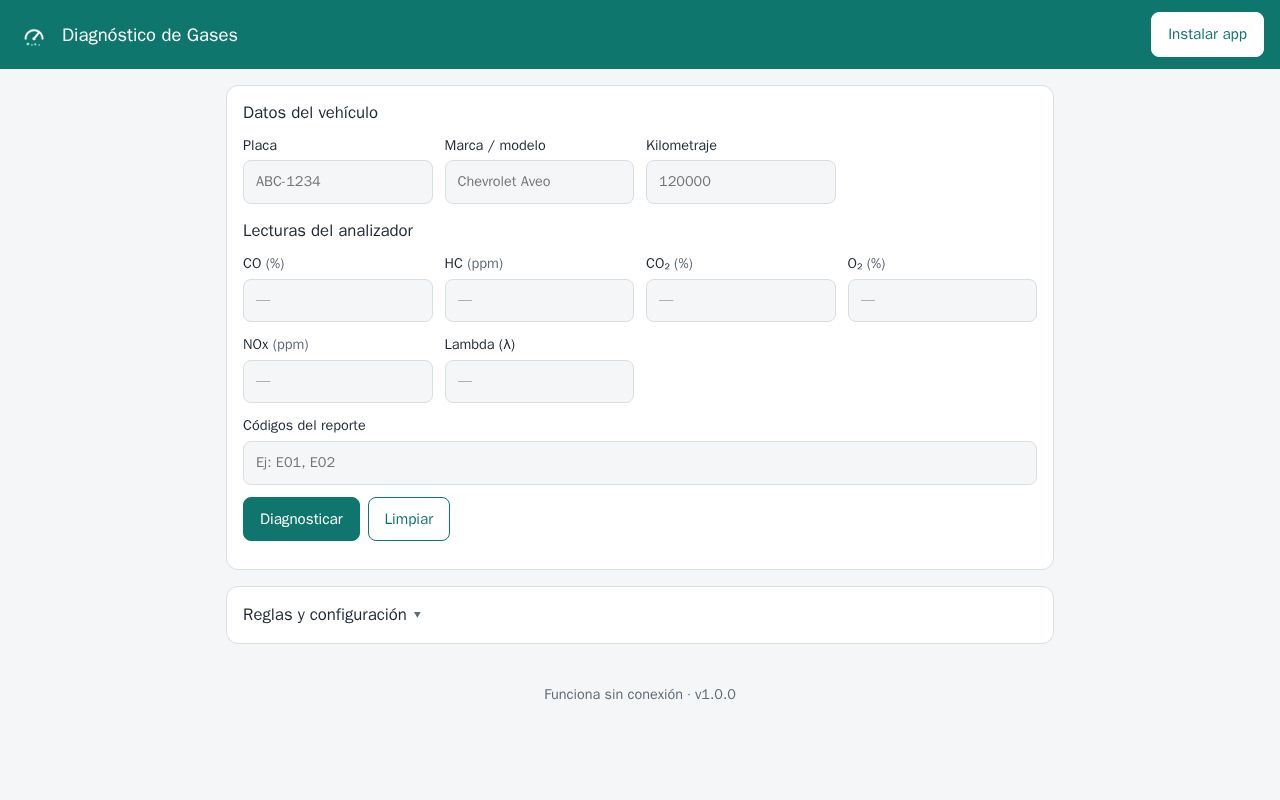Click the NOx (ppm) input field

pos(338,381)
